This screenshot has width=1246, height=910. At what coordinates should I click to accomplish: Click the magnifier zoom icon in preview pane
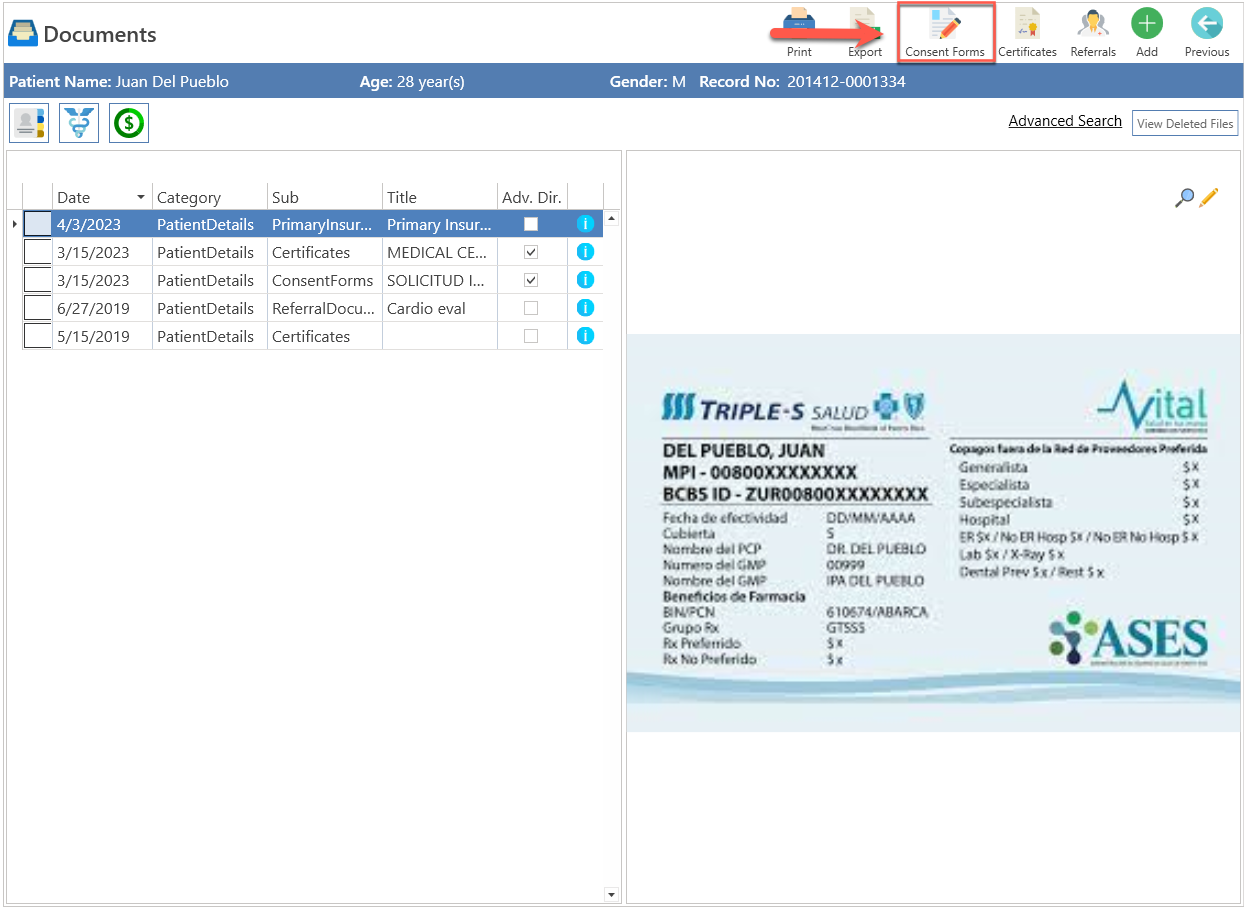1184,198
